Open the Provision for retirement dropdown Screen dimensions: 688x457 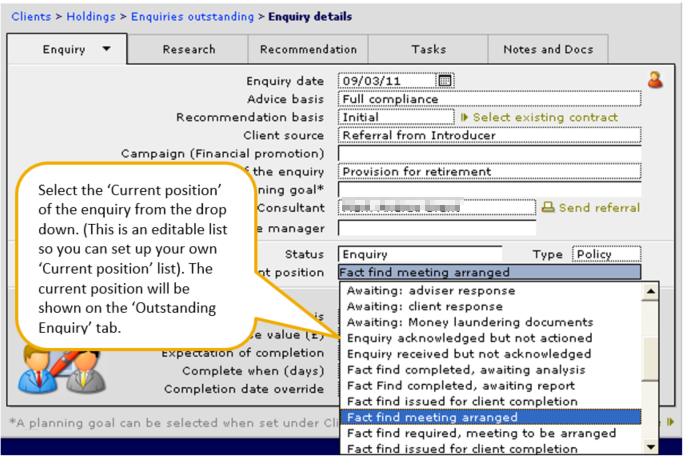489,171
